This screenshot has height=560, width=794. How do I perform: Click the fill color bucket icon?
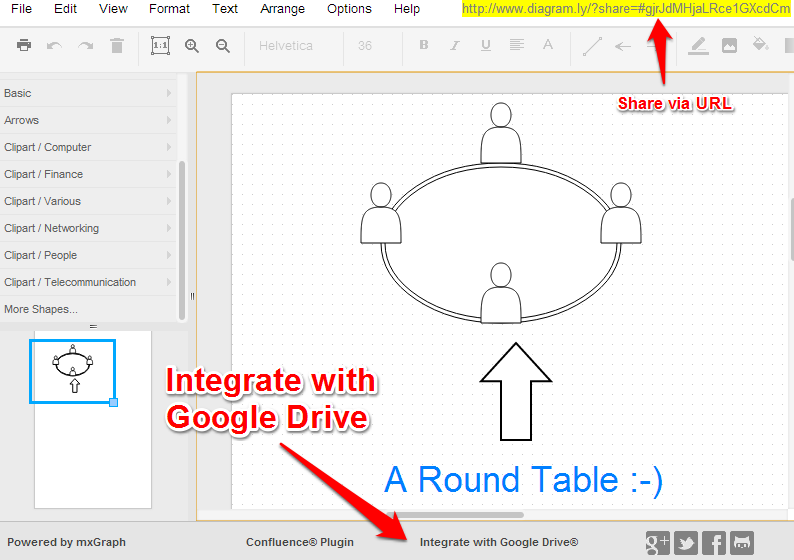[x=760, y=45]
